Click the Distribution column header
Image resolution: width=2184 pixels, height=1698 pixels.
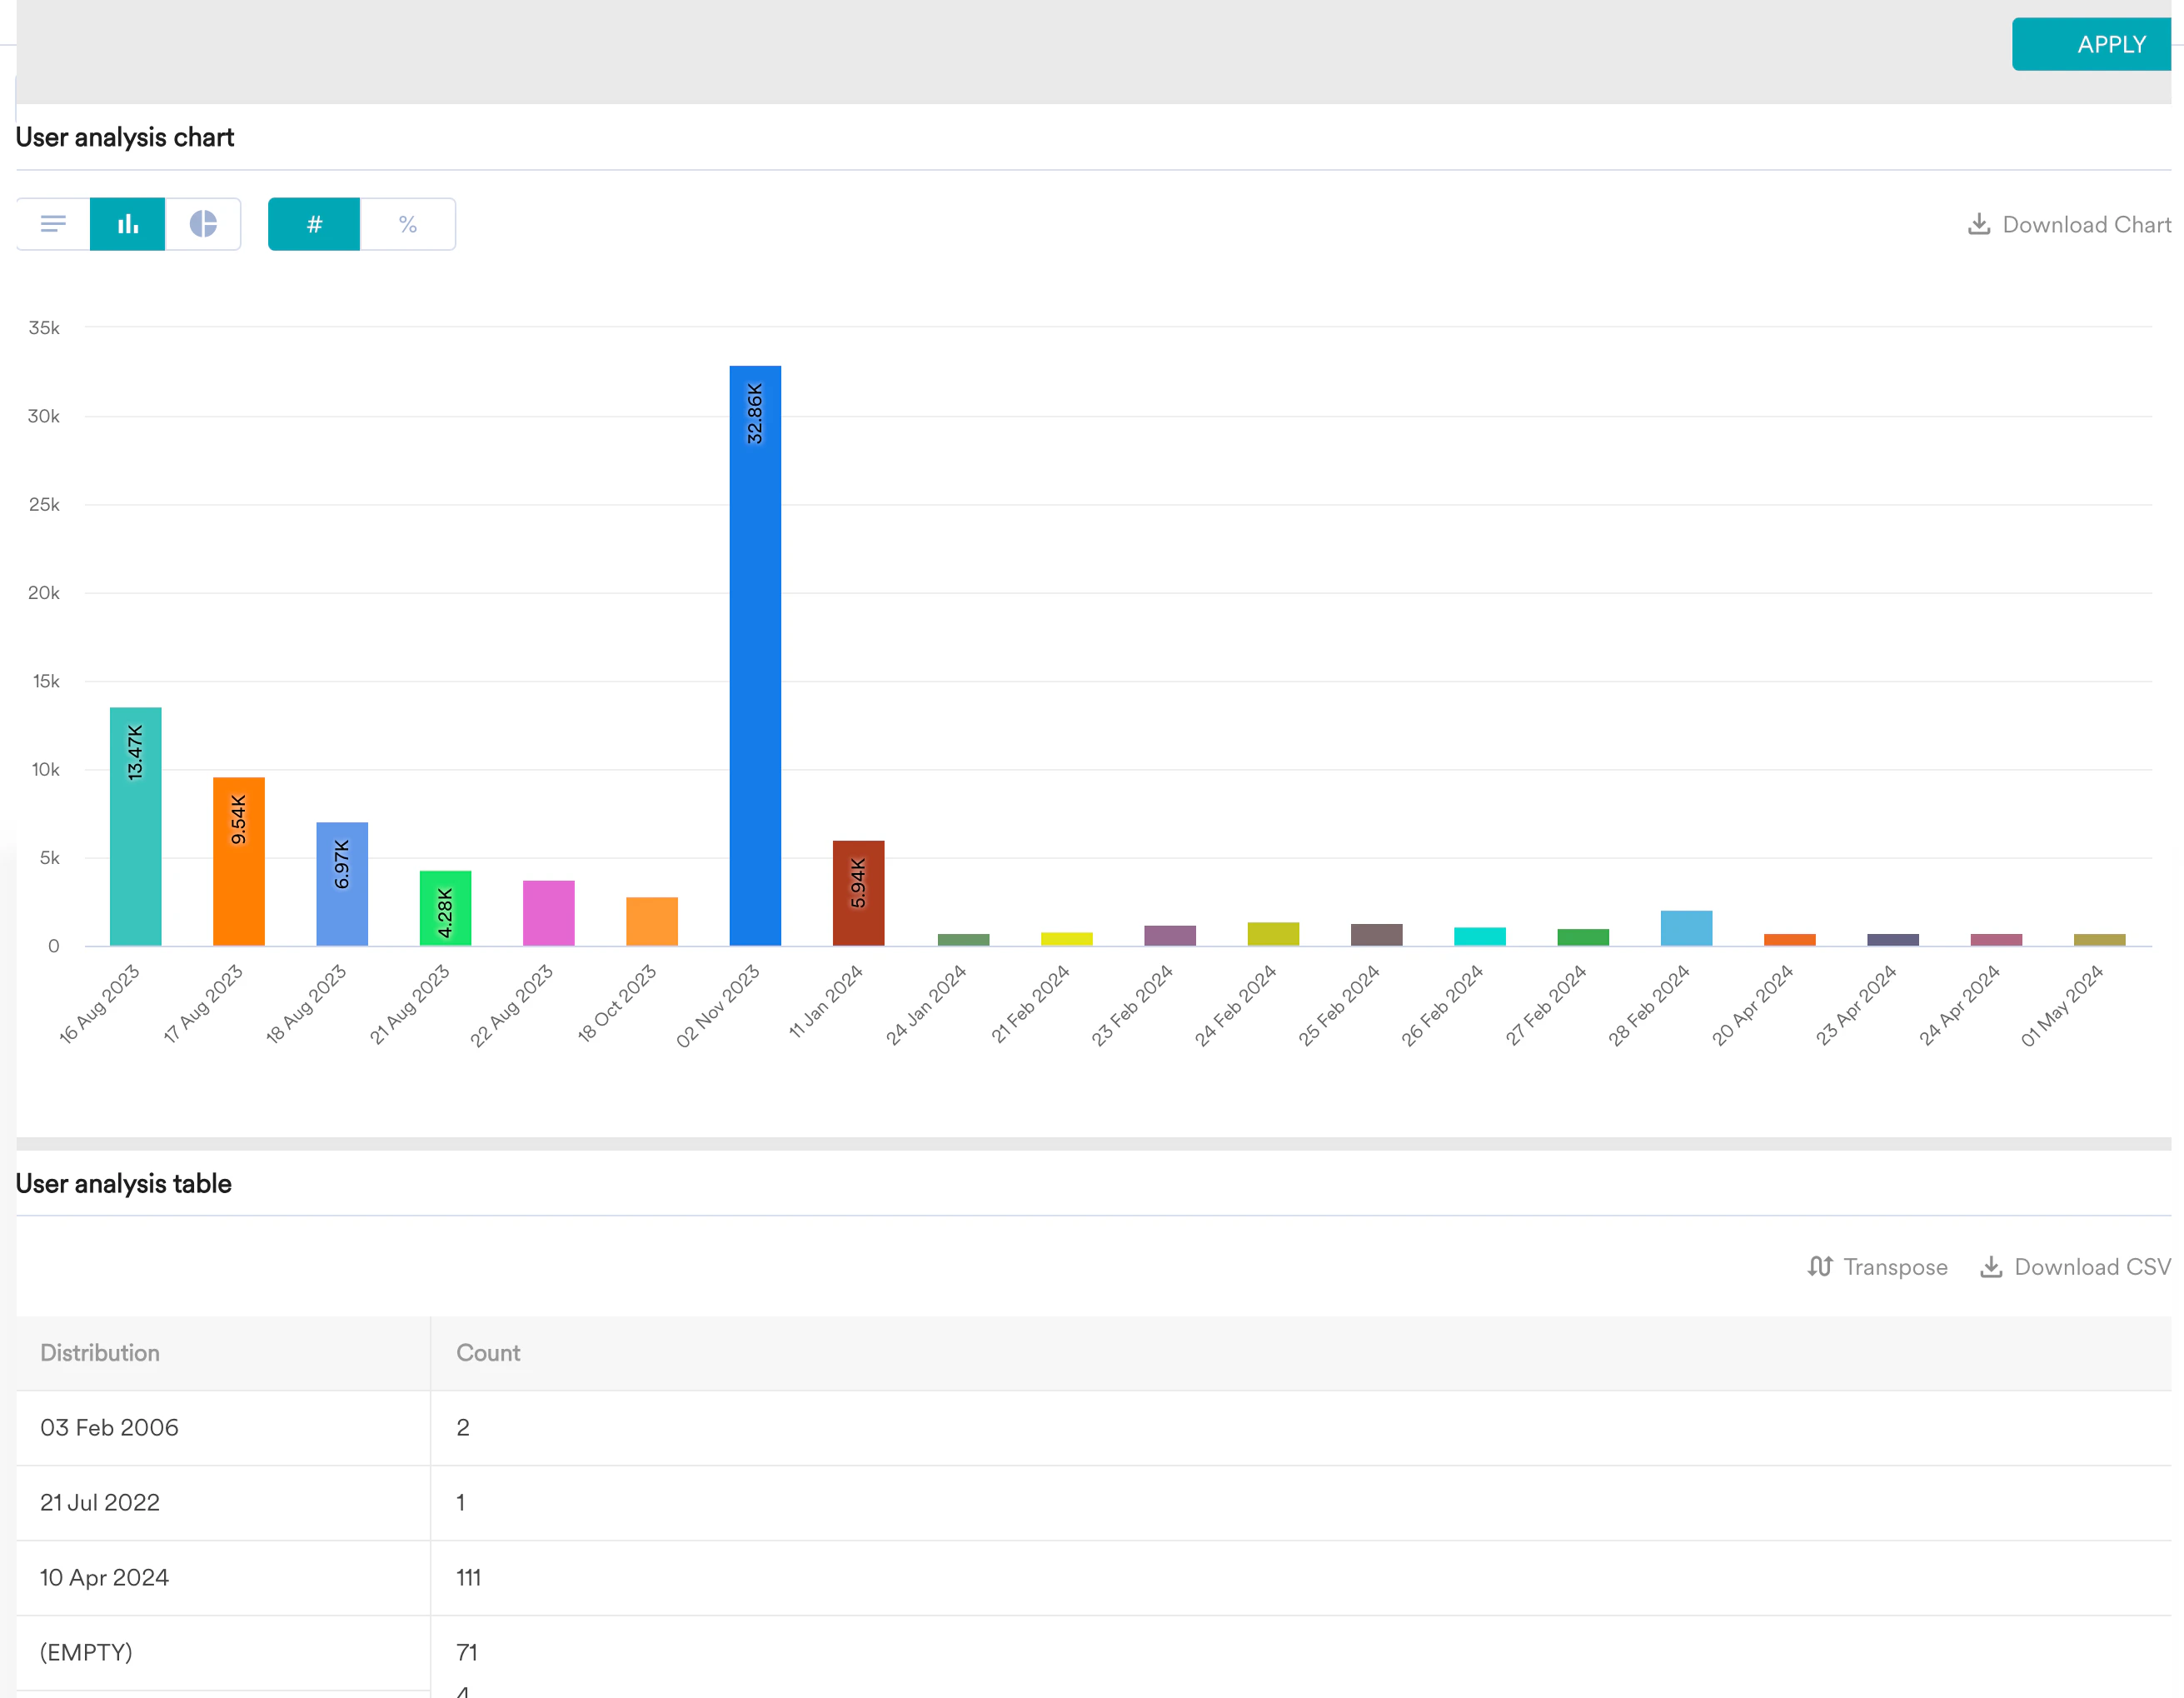click(x=100, y=1353)
